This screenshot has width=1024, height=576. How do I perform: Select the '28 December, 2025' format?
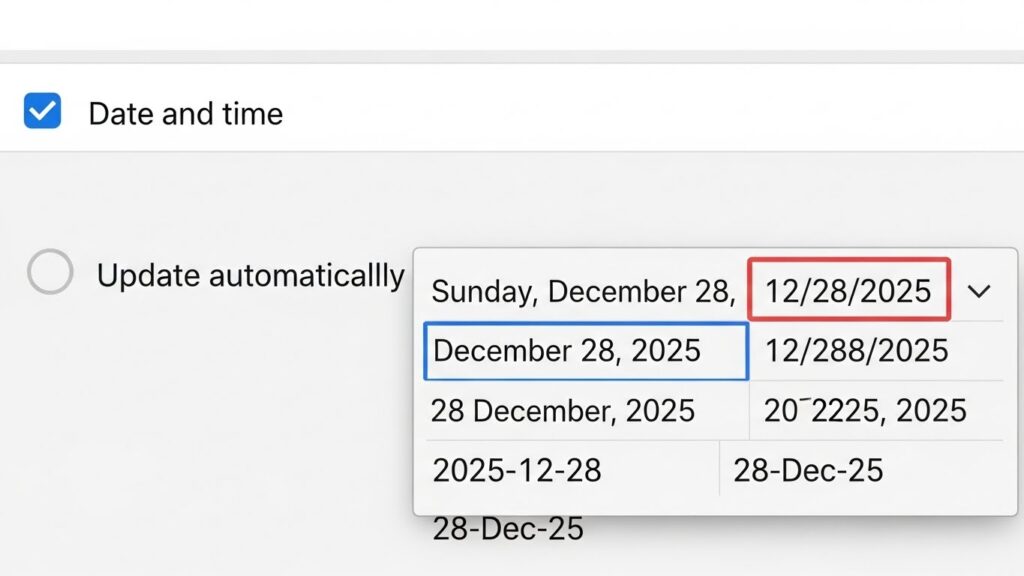(x=562, y=411)
